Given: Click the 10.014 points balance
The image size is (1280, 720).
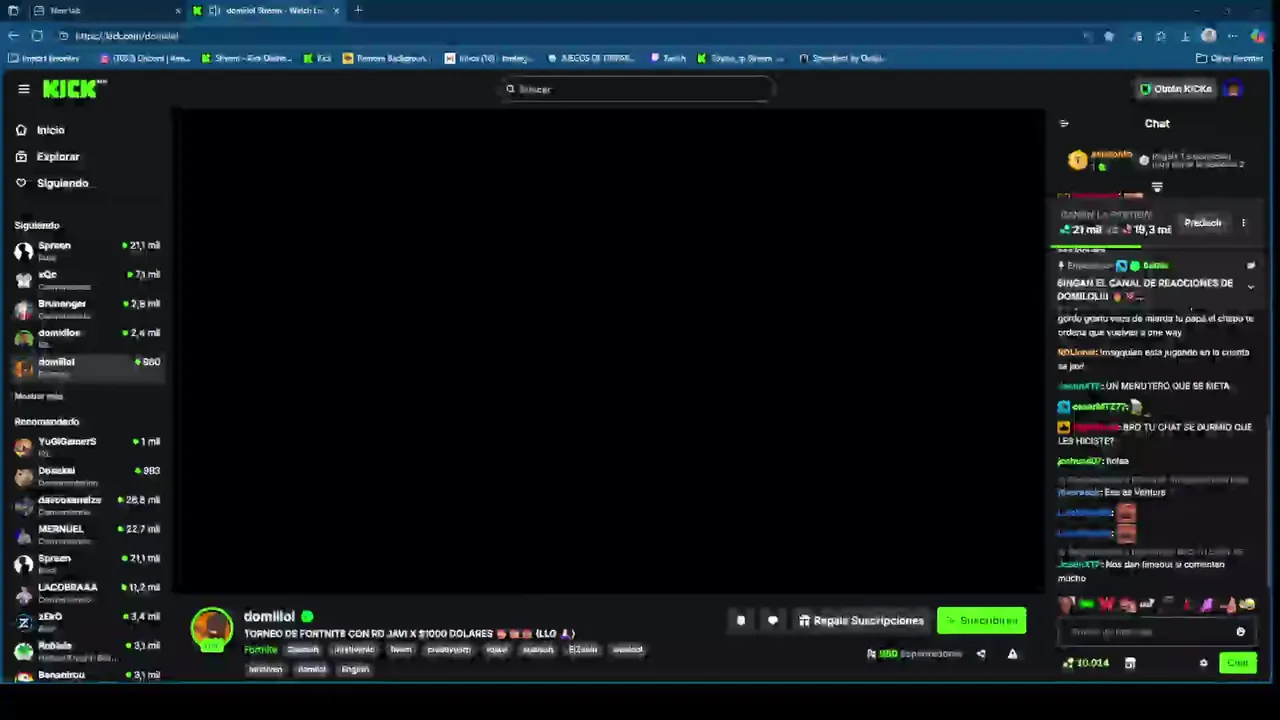Looking at the screenshot, I should pos(1086,663).
